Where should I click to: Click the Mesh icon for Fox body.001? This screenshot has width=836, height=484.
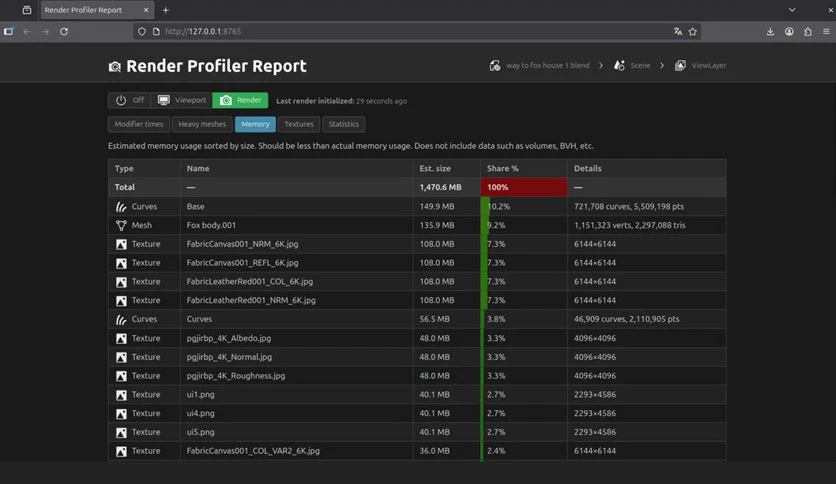click(122, 225)
